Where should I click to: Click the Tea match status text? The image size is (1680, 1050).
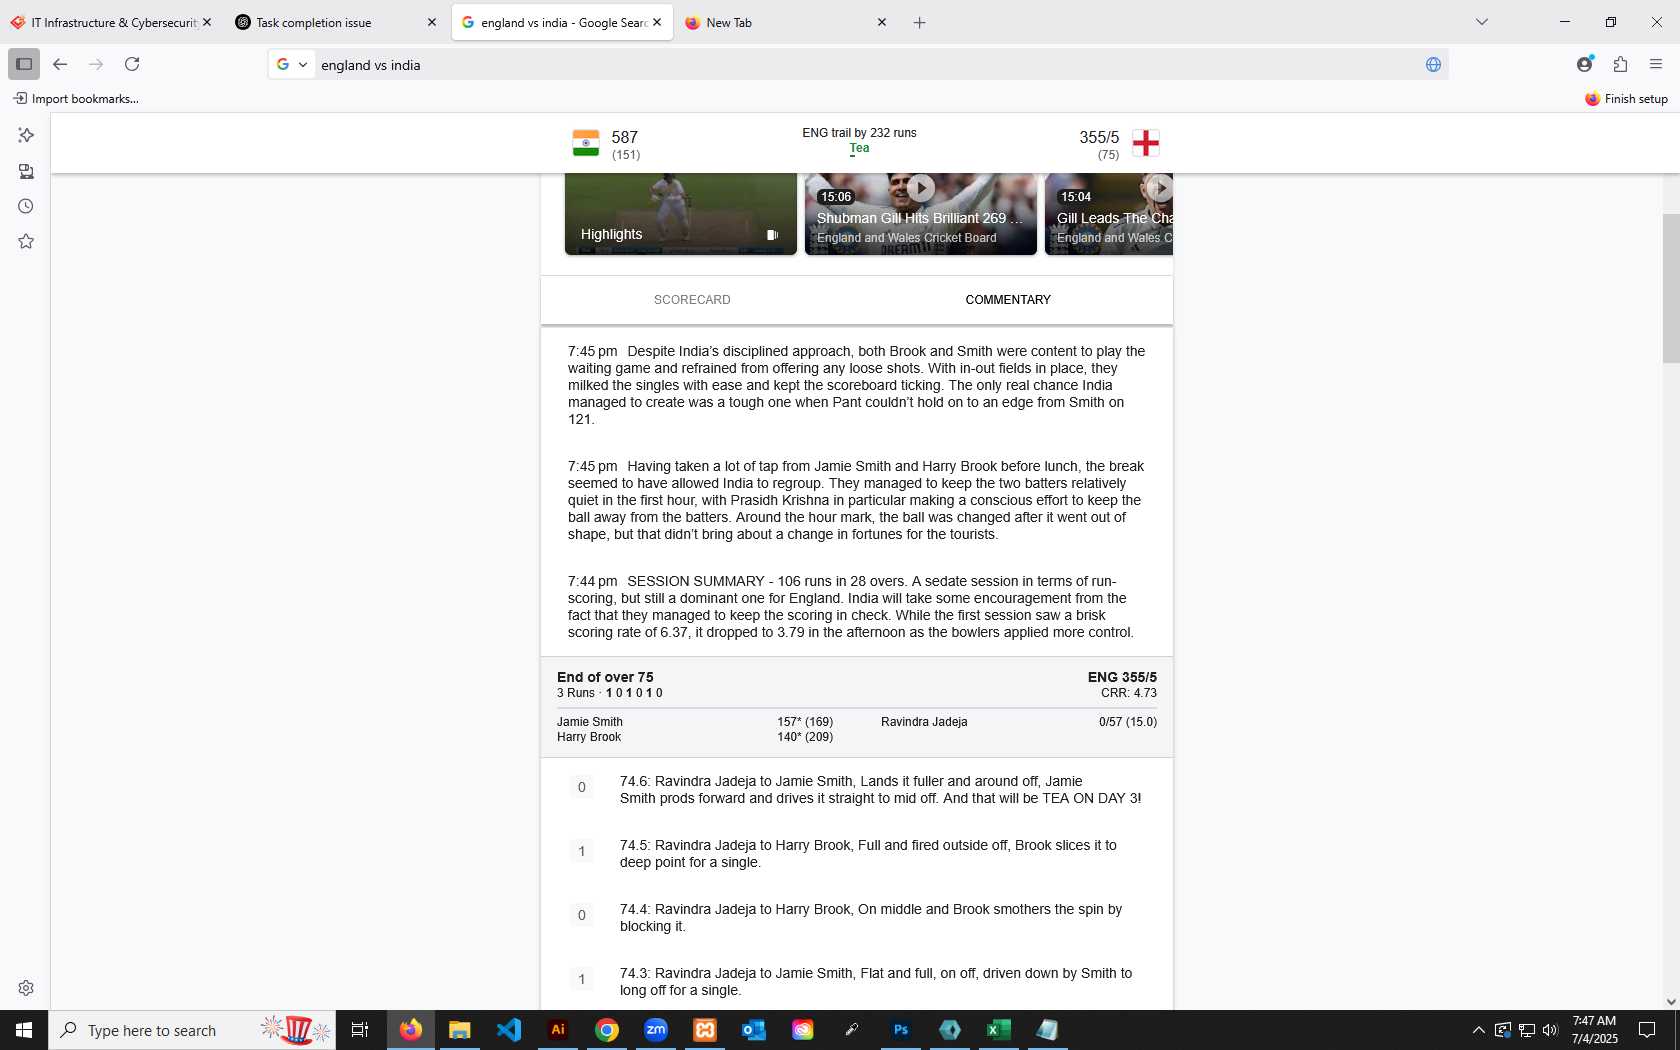(x=859, y=148)
